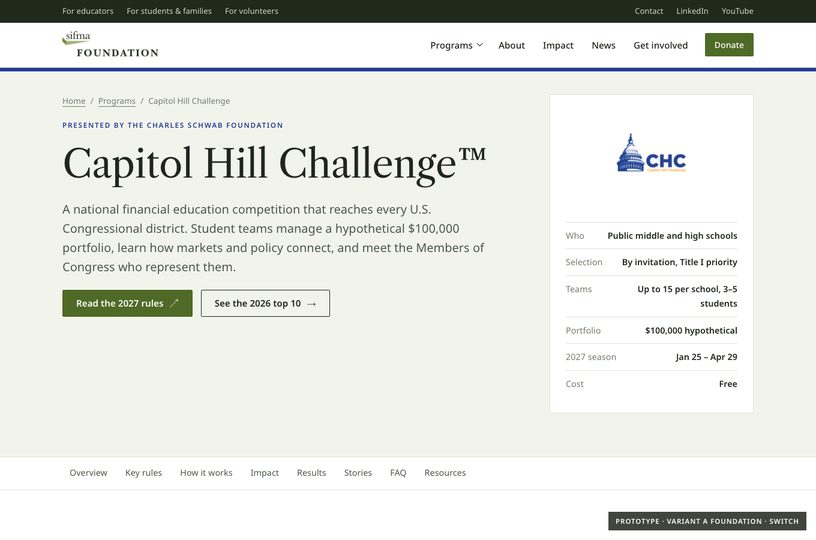Click See the 2026 top 10 button
Viewport: 816px width, 540px height.
[265, 303]
